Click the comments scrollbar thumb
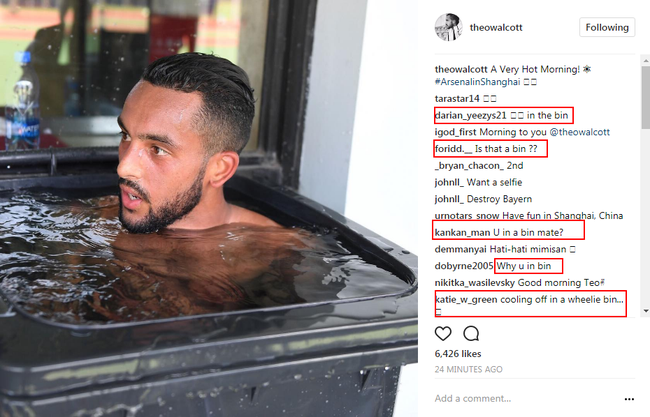 tap(646, 97)
